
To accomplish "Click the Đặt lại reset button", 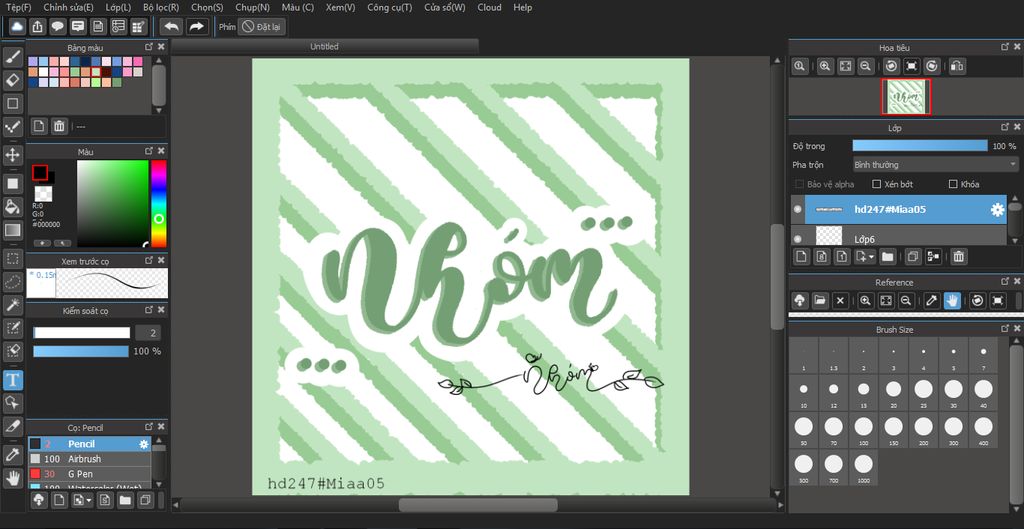I will point(261,27).
